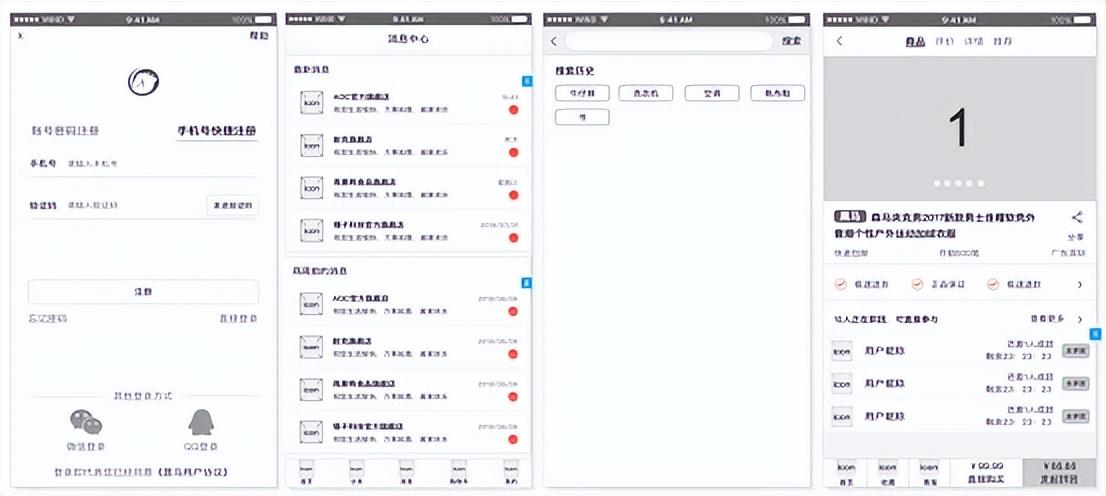Screen dimensions: 1106x496
Task: Click the share icon beside product title
Action: 1077,218
